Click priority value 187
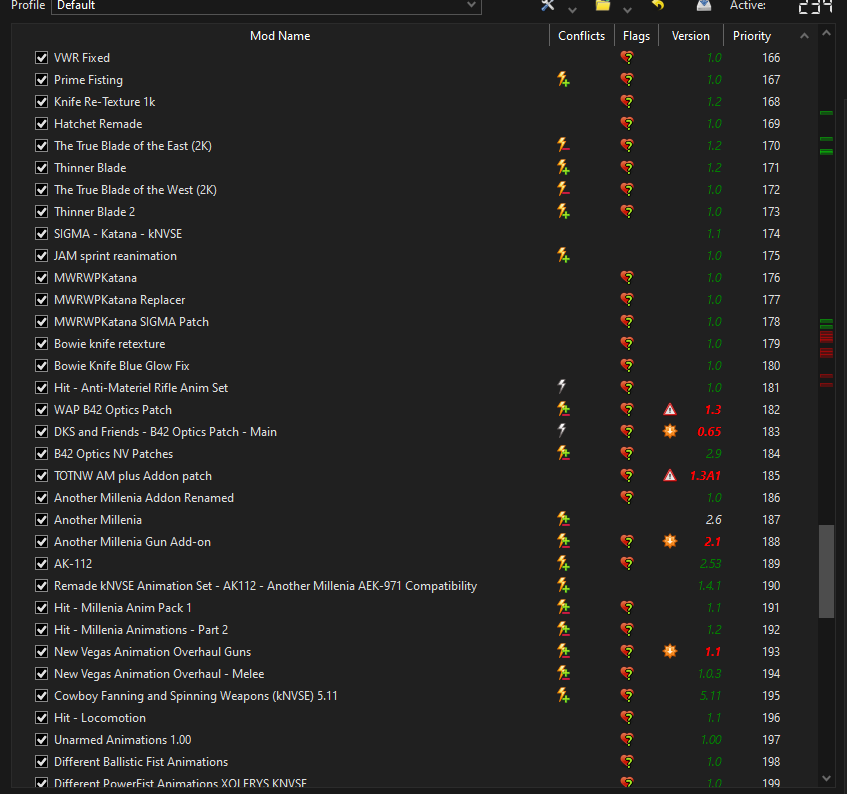The image size is (847, 794). point(771,520)
